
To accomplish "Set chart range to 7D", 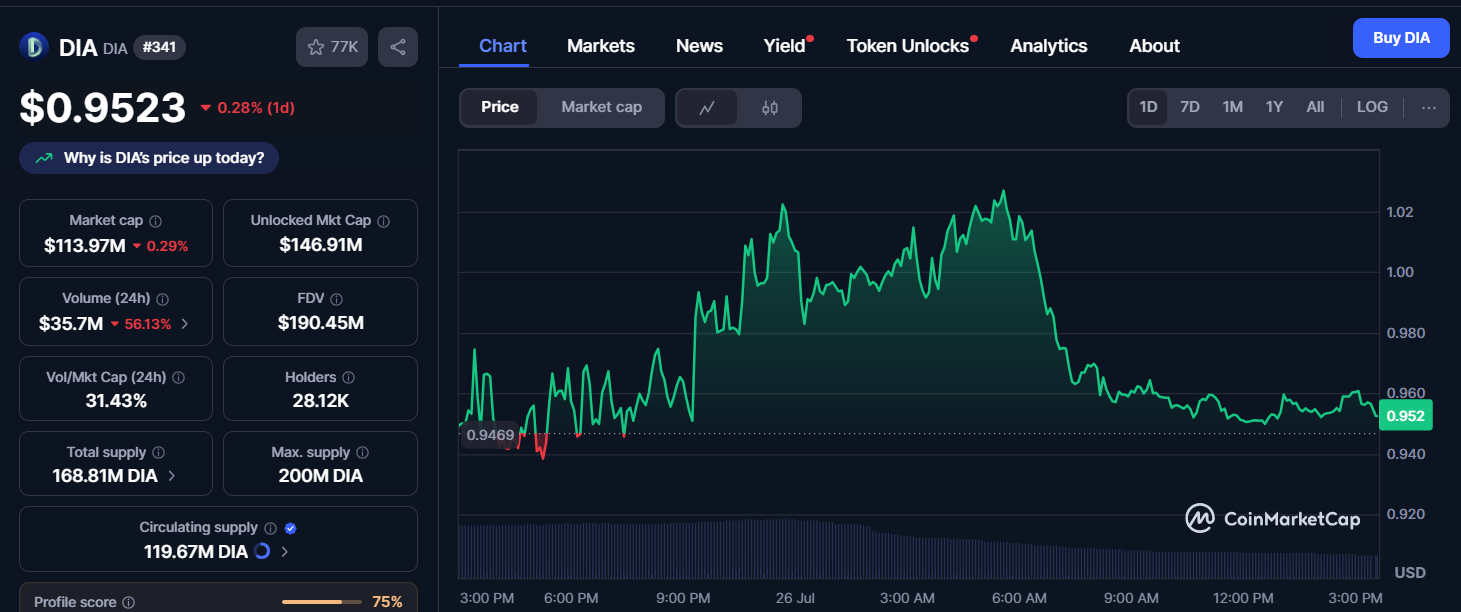I will tap(1190, 107).
